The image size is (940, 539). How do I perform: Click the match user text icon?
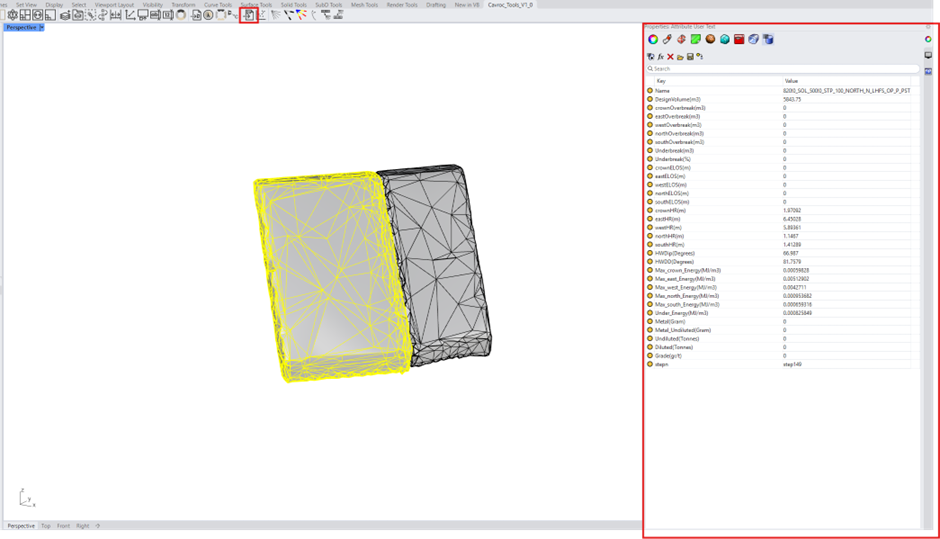pos(650,57)
